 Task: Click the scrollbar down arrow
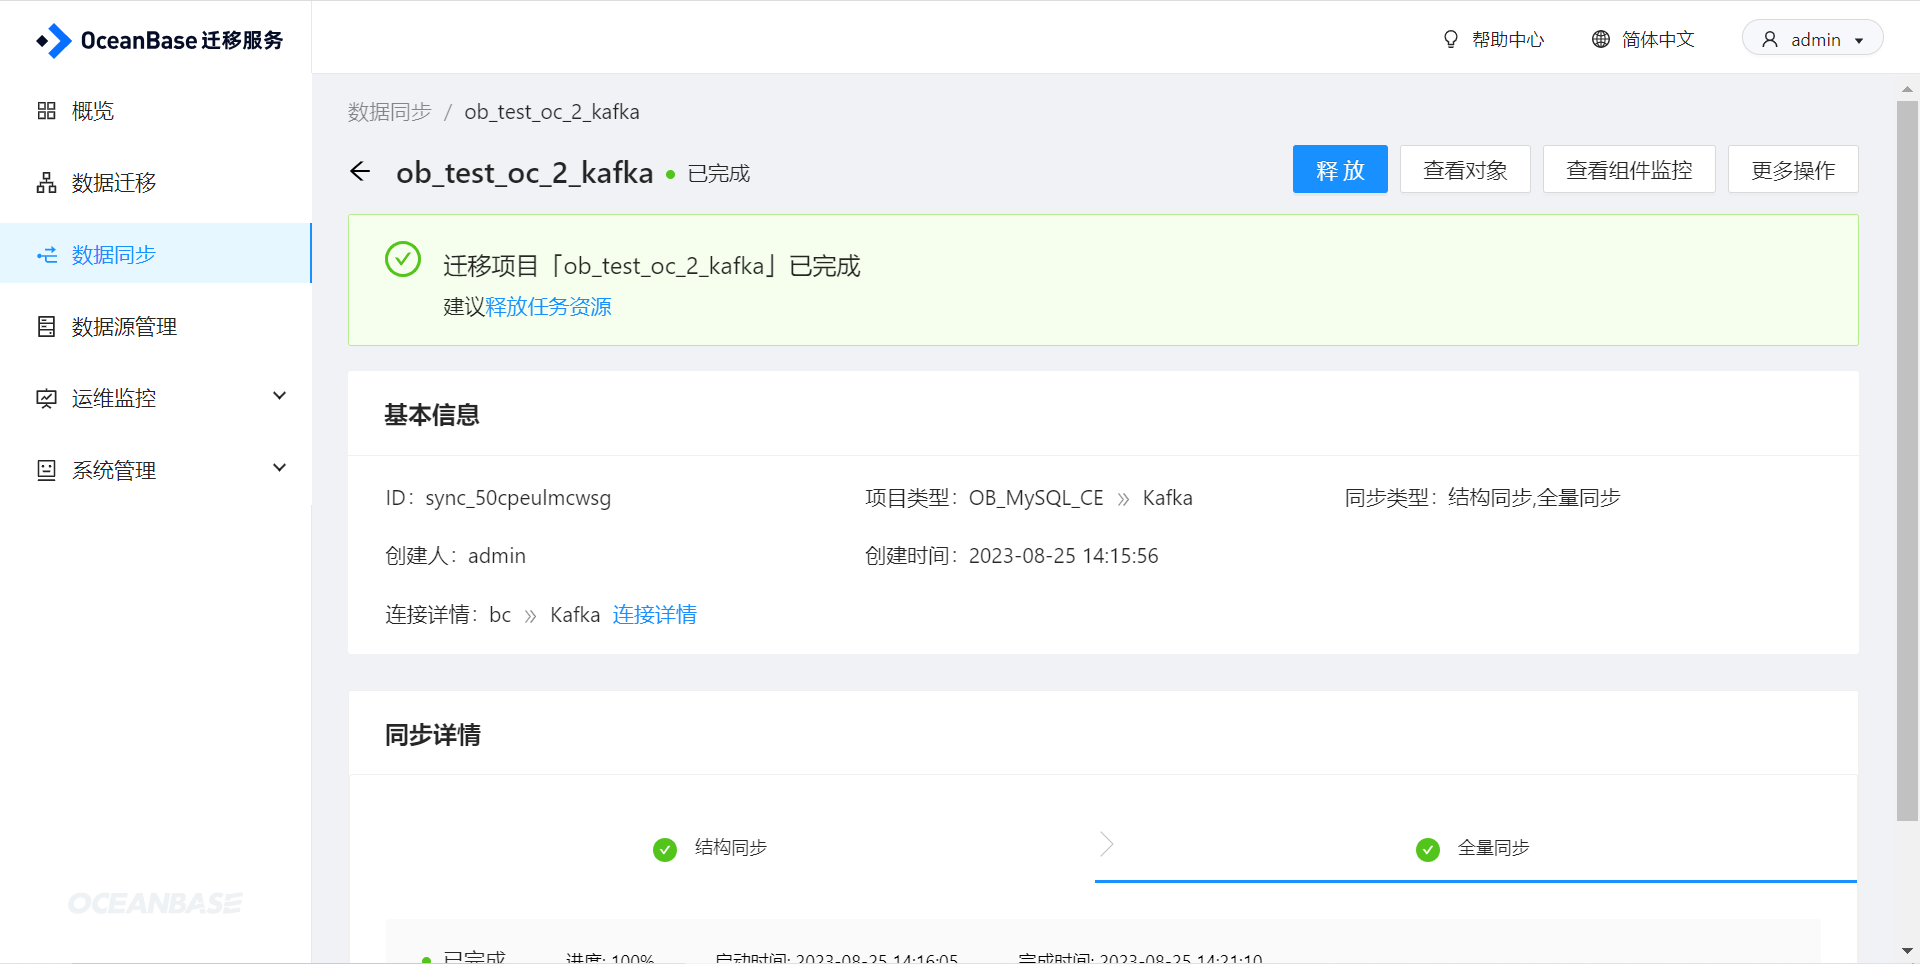(1907, 951)
